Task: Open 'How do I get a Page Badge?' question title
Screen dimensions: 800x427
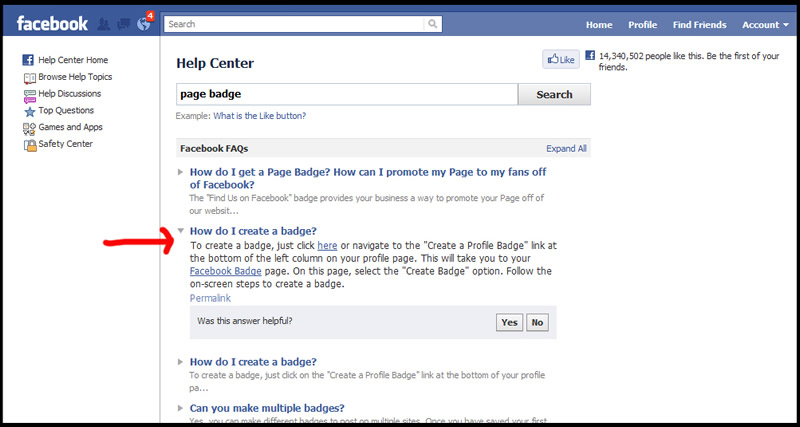Action: pyautogui.click(x=368, y=179)
